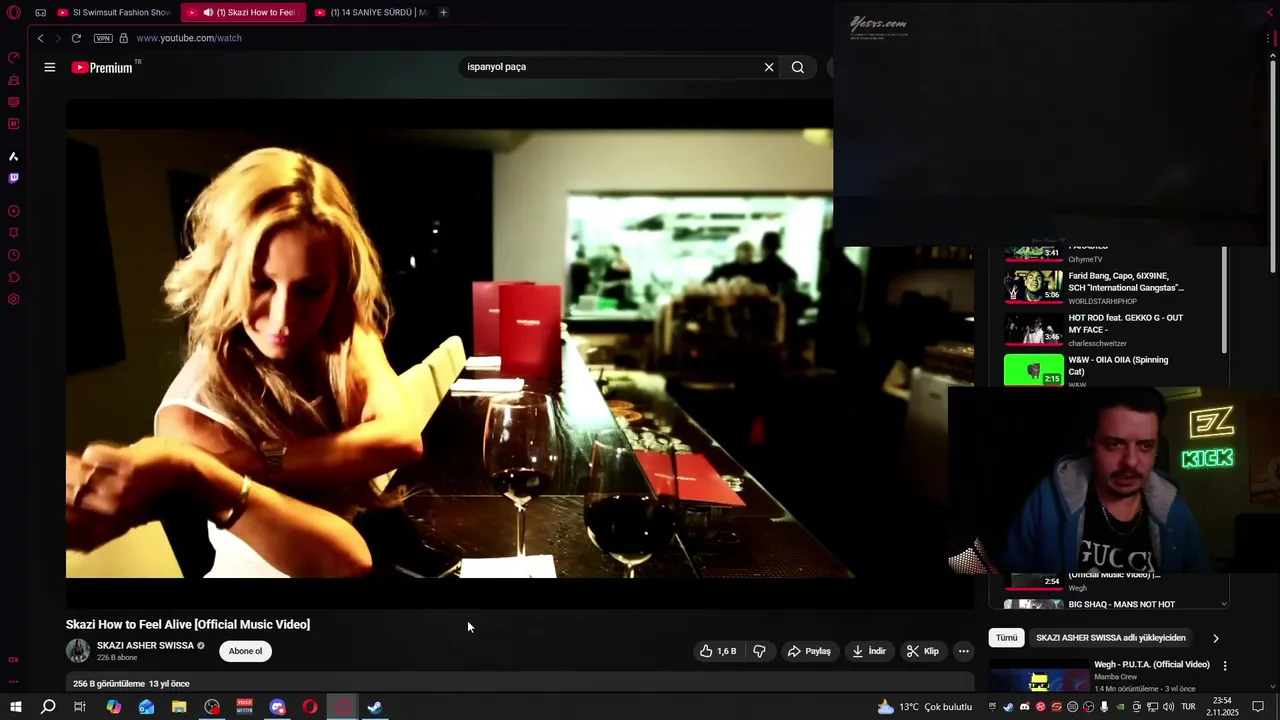Open the YouTube hamburger guide menu
This screenshot has width=1280, height=720.
click(50, 67)
